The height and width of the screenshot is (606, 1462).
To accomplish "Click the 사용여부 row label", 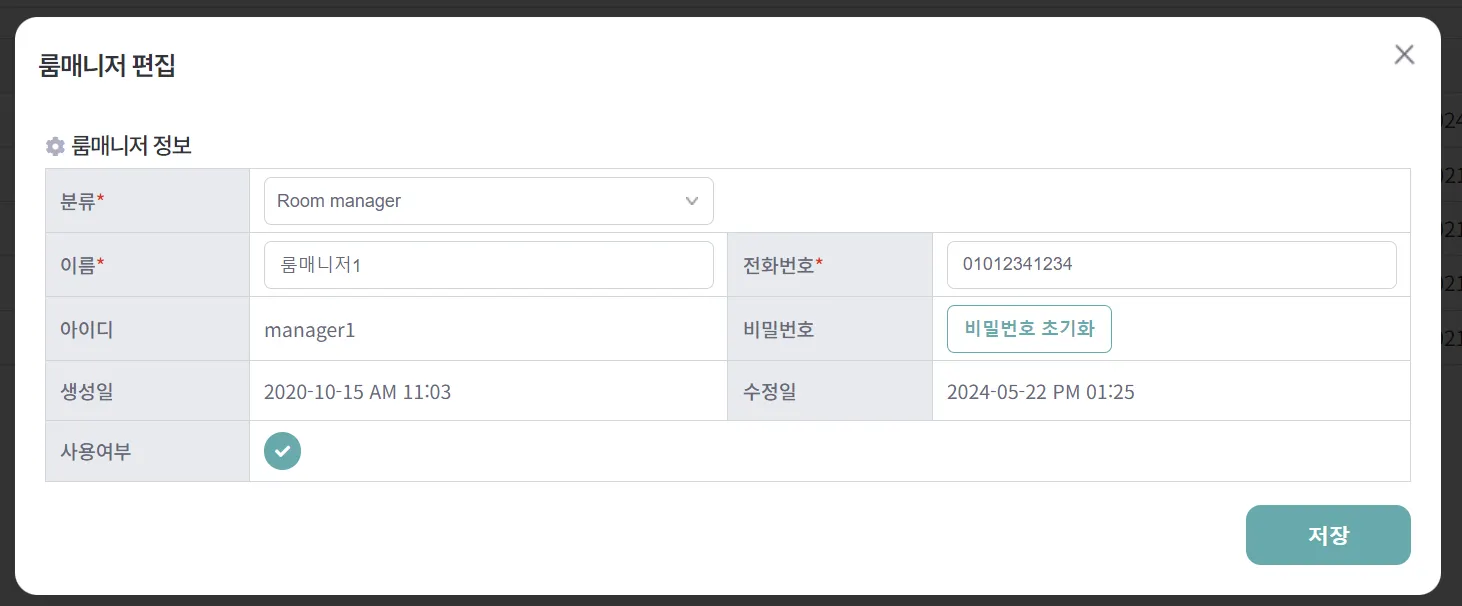I will point(95,451).
